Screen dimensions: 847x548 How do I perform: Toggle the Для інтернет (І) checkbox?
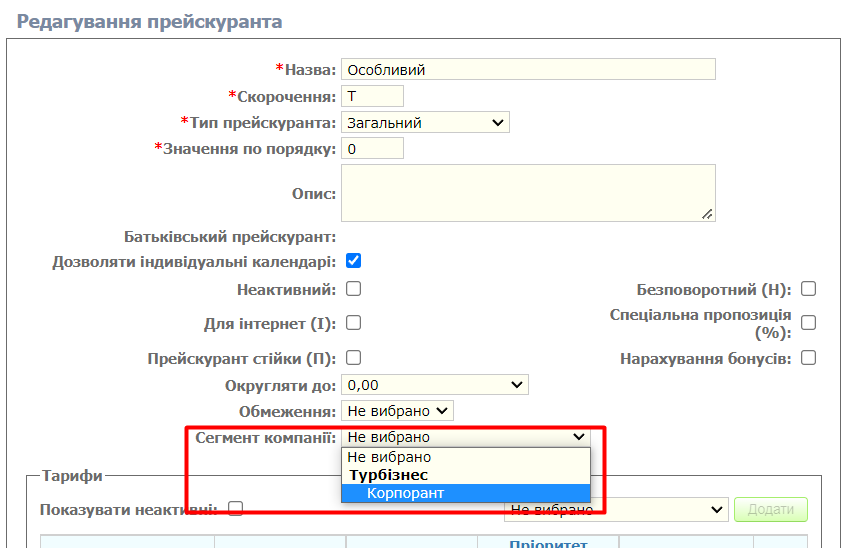coord(353,323)
